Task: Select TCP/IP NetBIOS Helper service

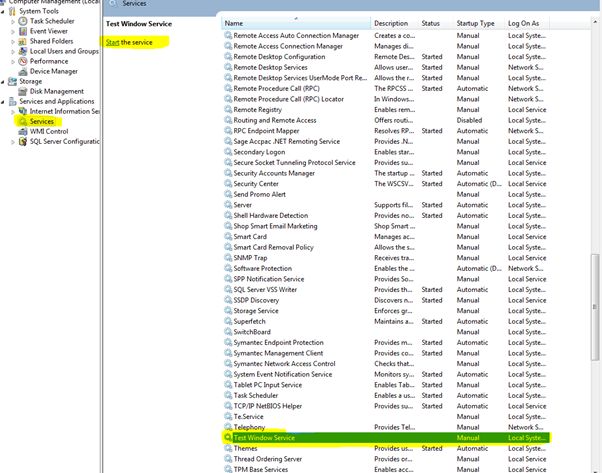Action: point(268,406)
